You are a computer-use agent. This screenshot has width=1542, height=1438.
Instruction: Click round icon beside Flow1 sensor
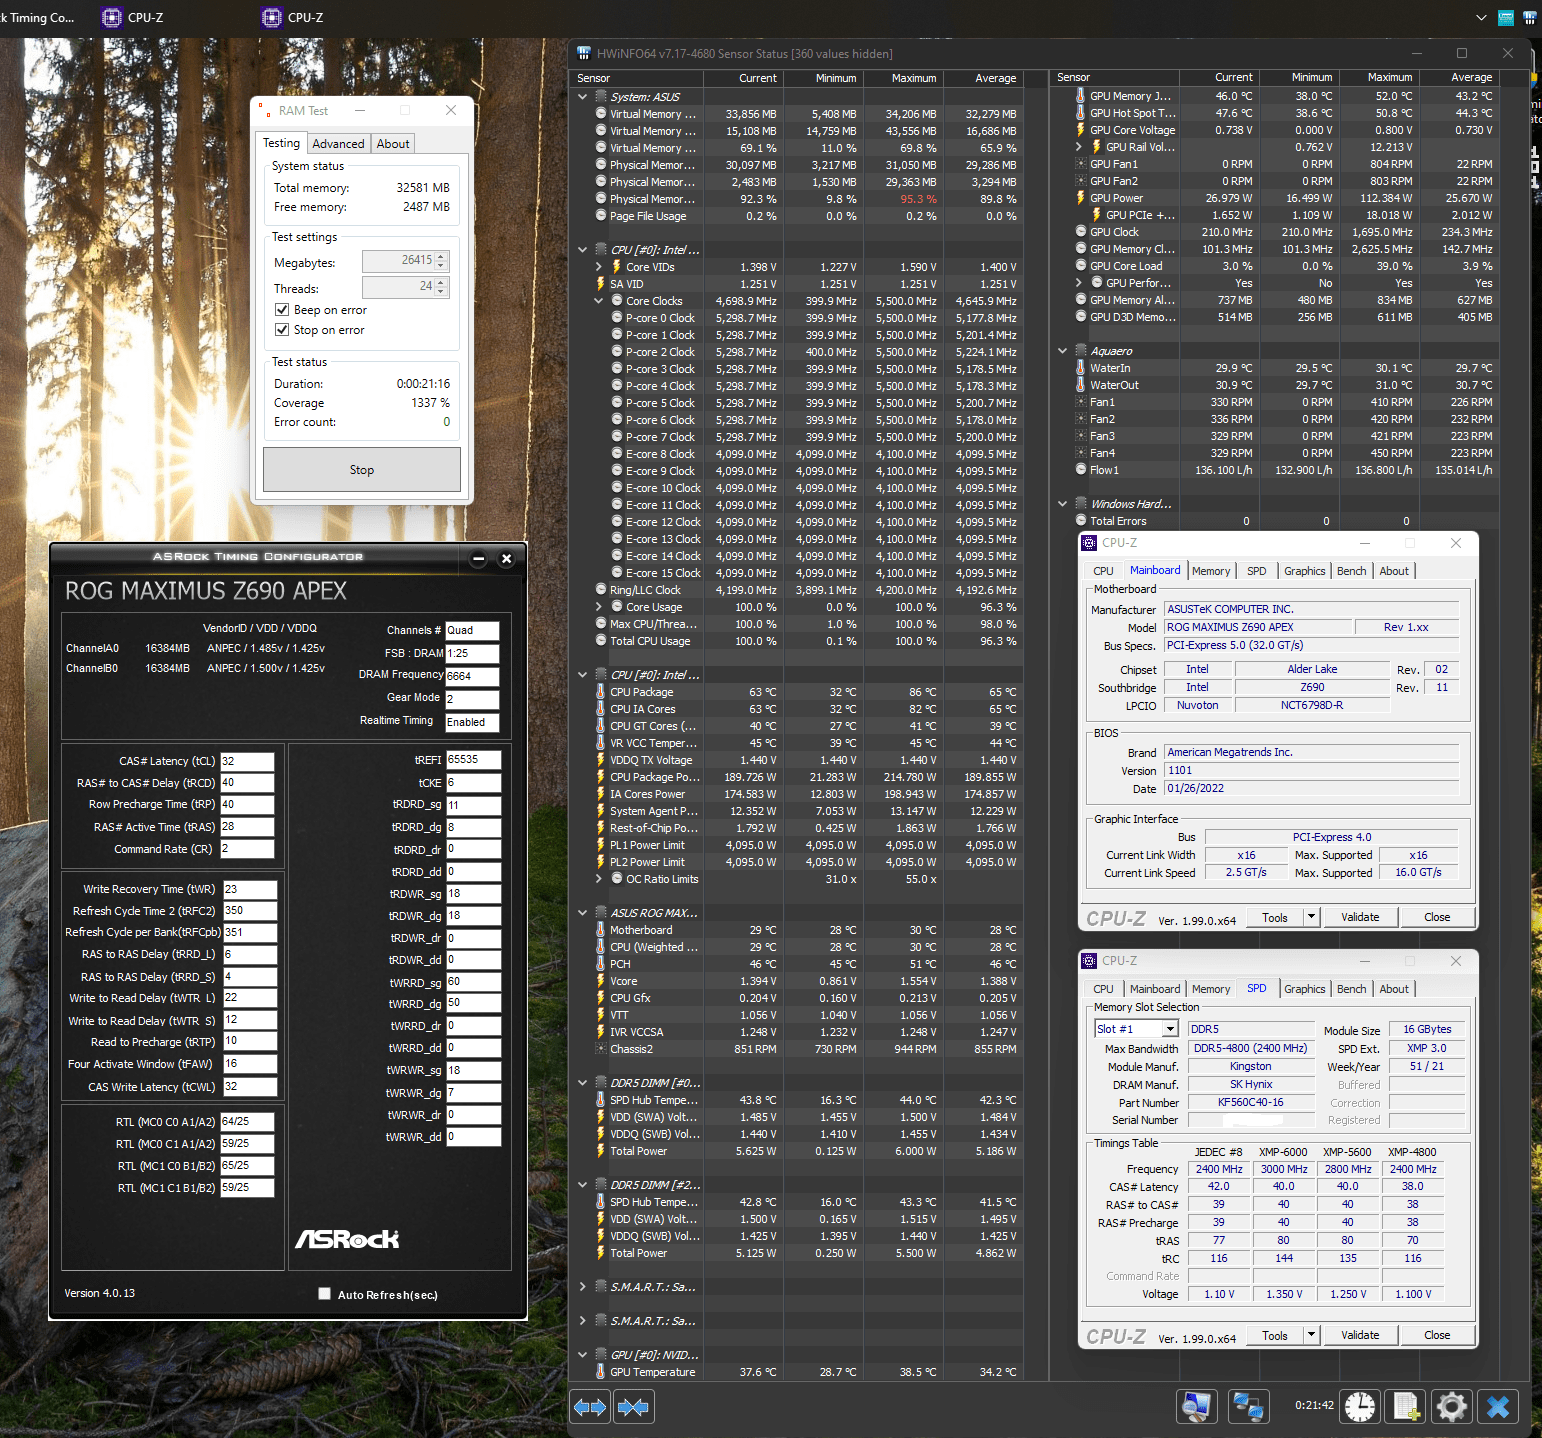(x=1080, y=470)
